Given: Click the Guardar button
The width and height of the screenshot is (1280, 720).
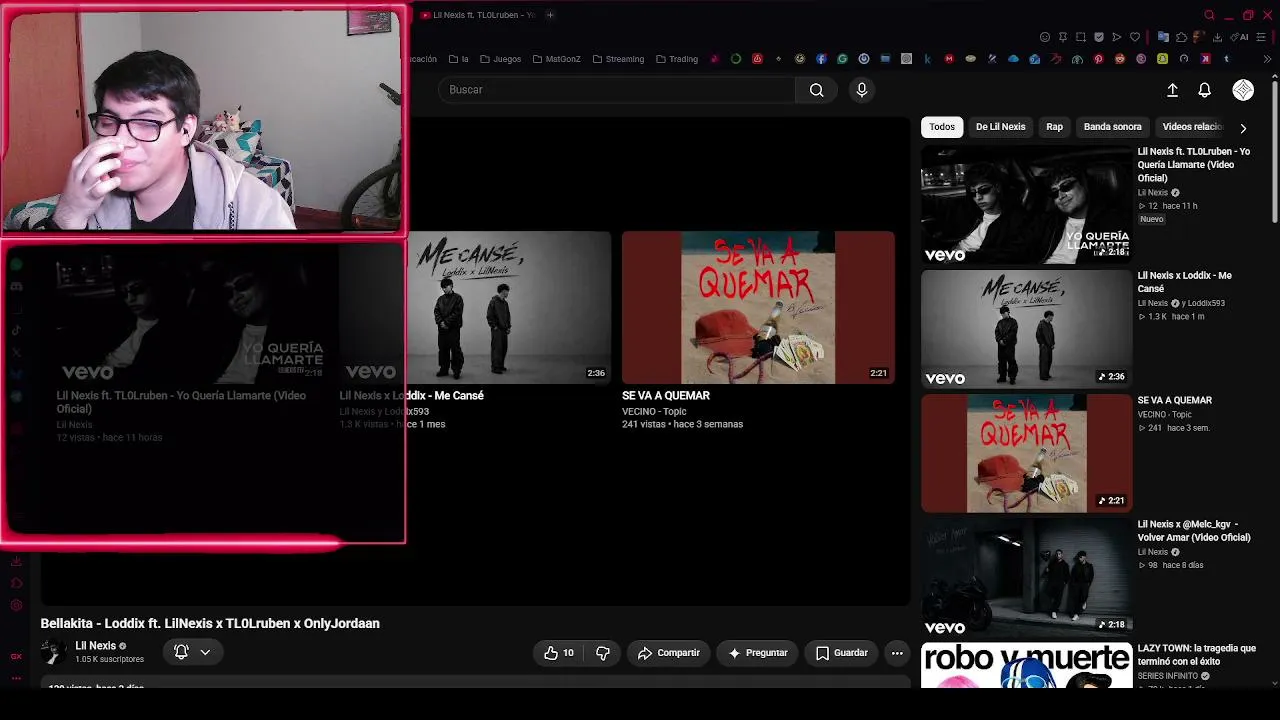Looking at the screenshot, I should (x=842, y=653).
